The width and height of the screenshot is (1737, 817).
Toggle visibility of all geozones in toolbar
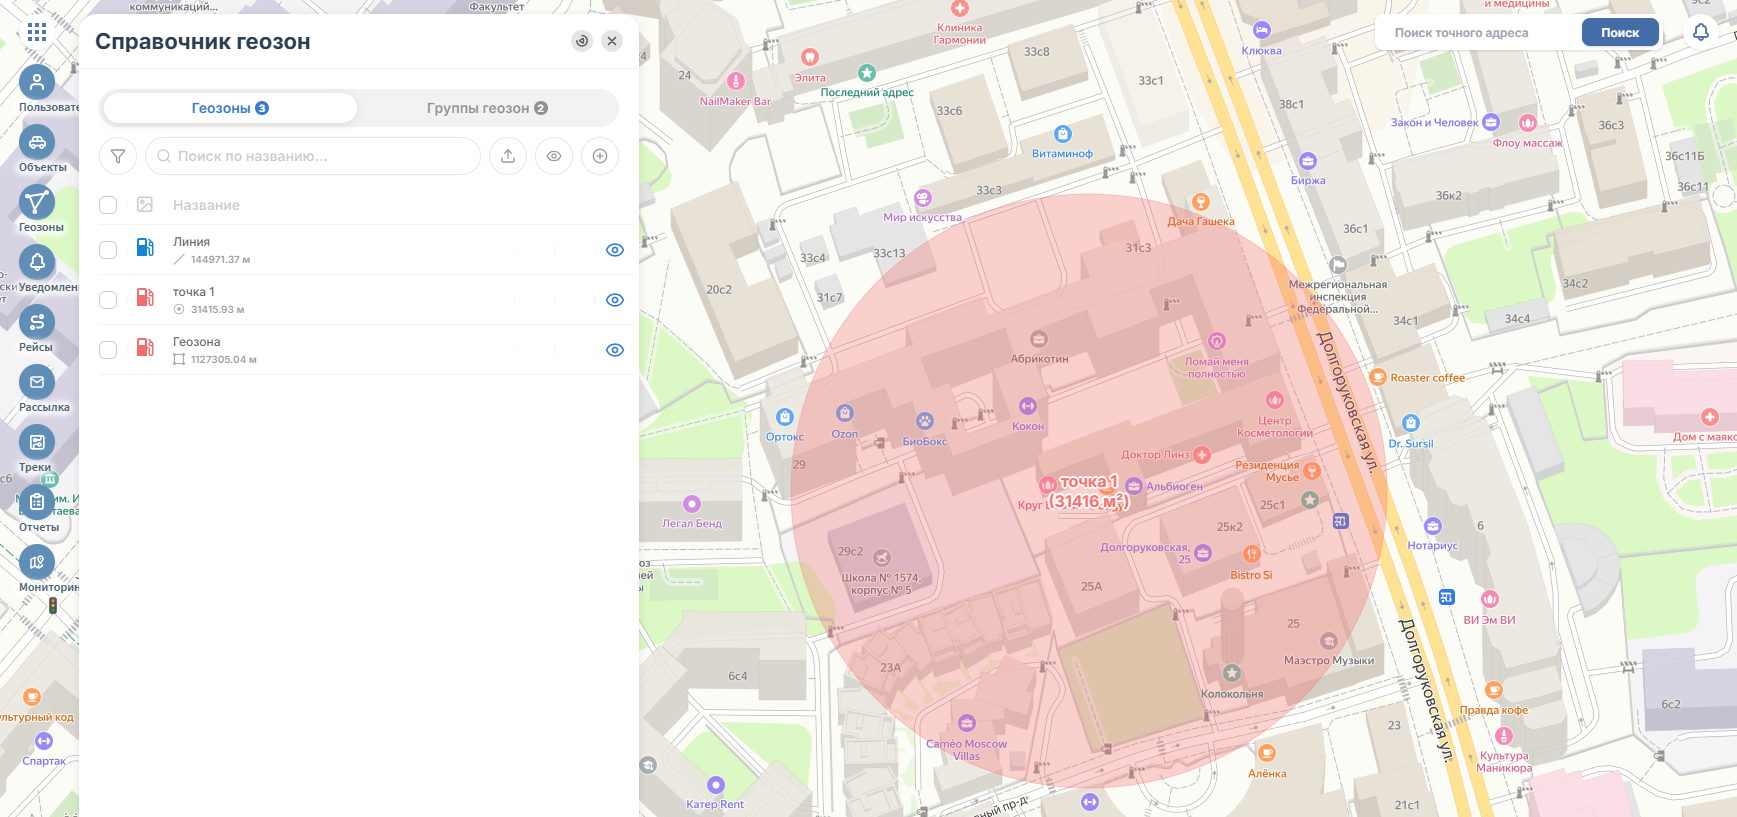(x=554, y=156)
